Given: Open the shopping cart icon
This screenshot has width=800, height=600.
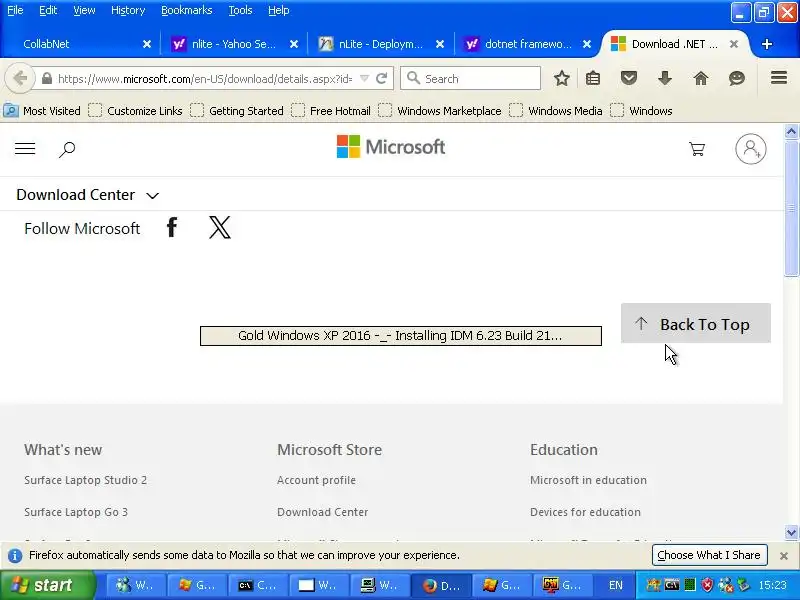Looking at the screenshot, I should (696, 149).
